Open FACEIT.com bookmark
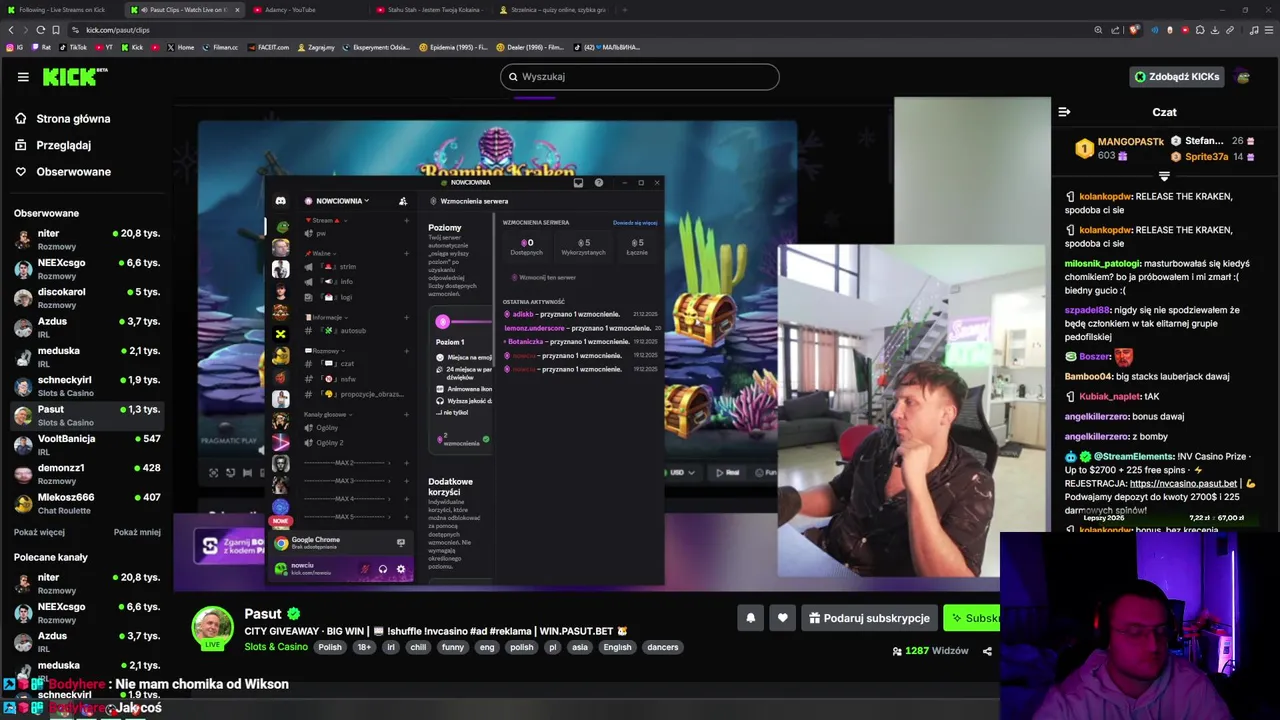This screenshot has height=720, width=1280. coord(267,47)
